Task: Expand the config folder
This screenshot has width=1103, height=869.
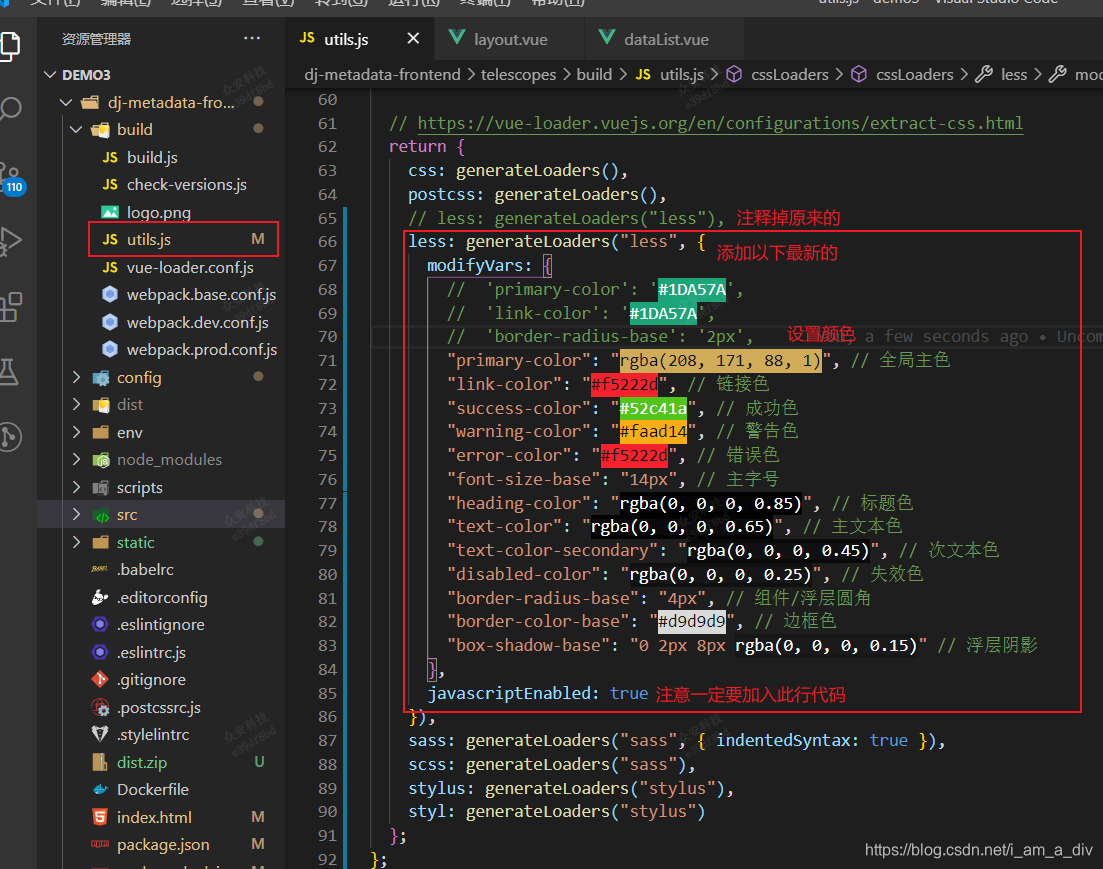Action: click(x=77, y=378)
